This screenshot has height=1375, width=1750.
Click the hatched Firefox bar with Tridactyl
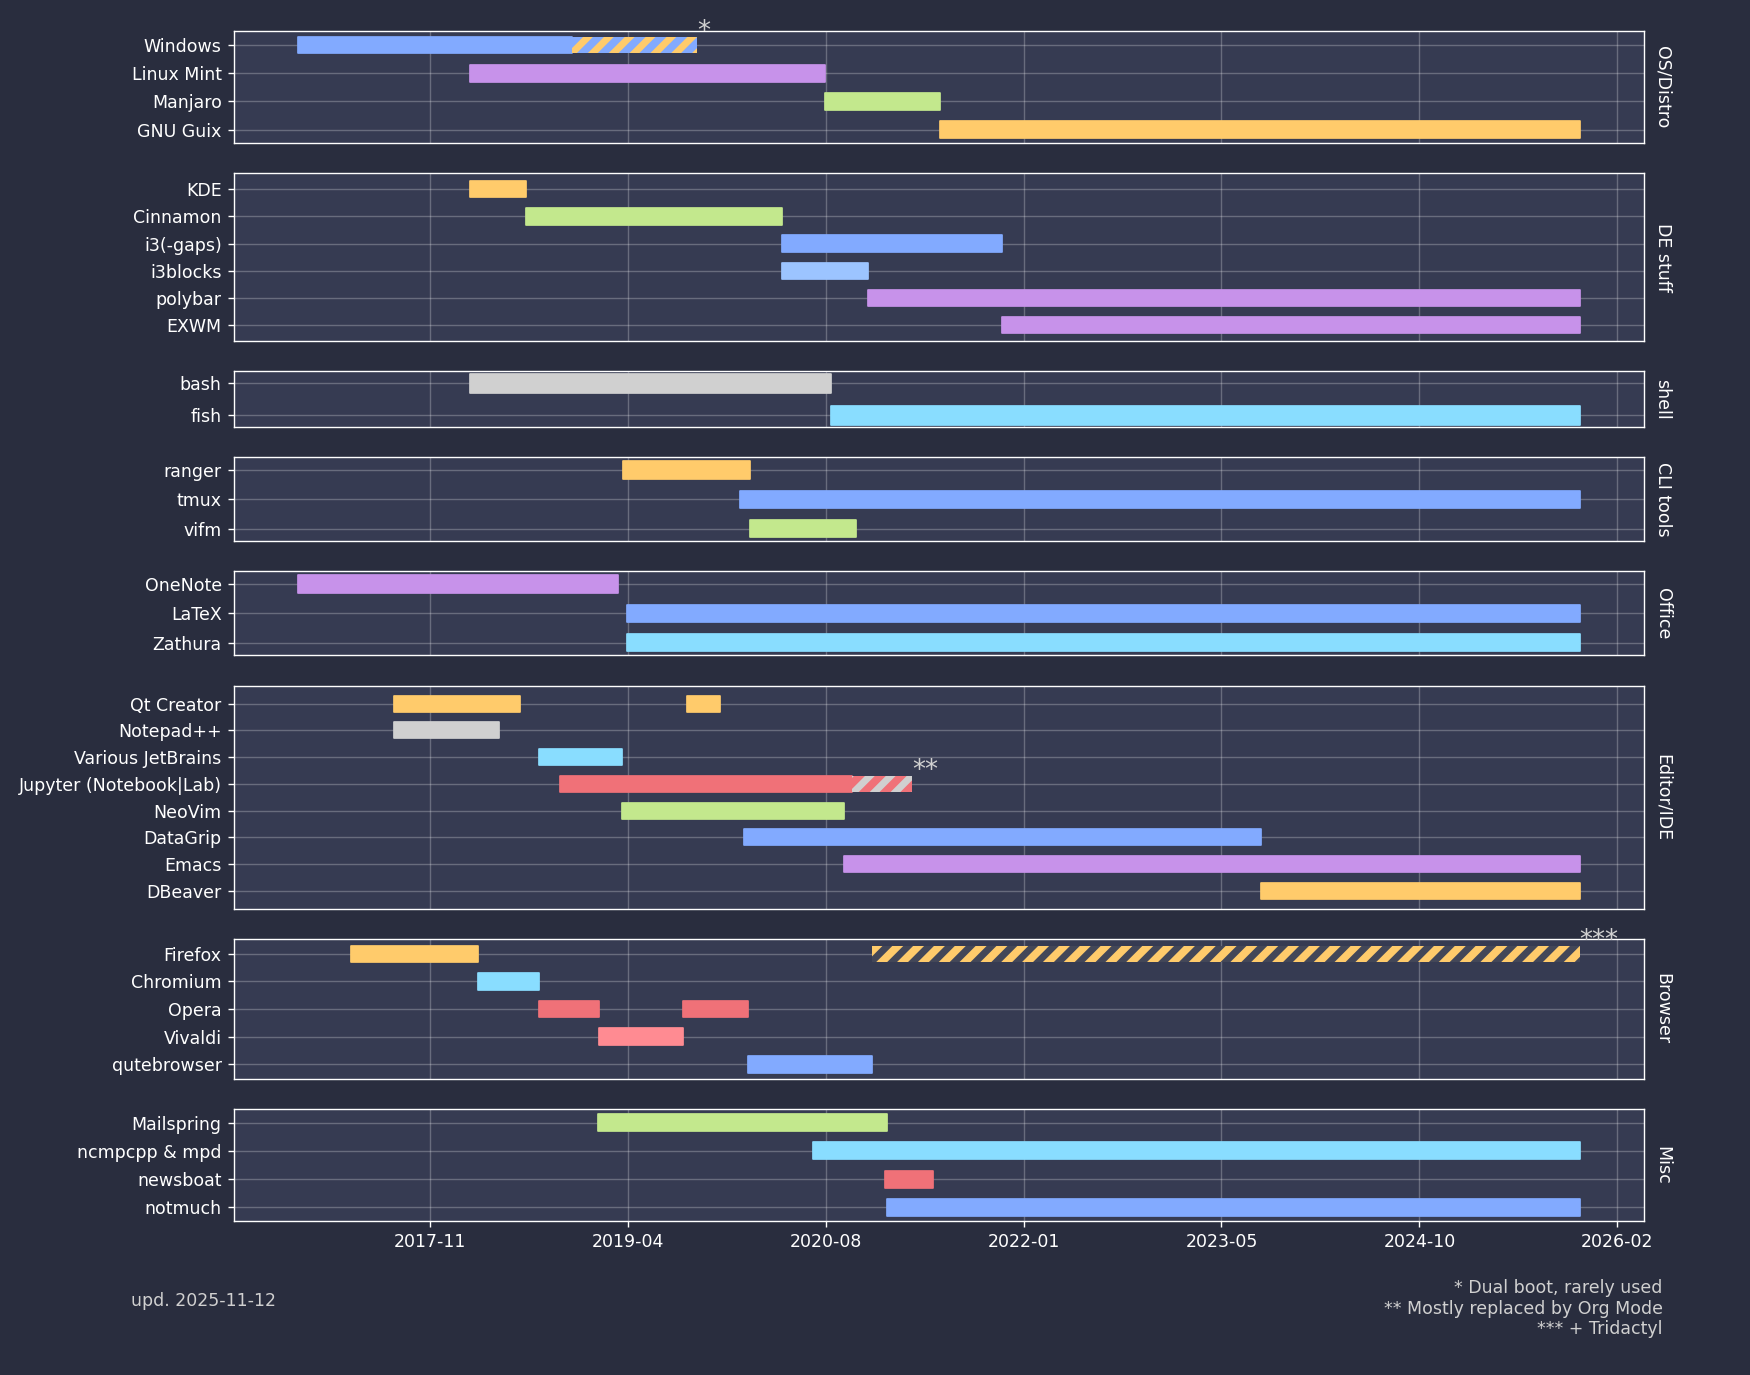pos(1225,954)
